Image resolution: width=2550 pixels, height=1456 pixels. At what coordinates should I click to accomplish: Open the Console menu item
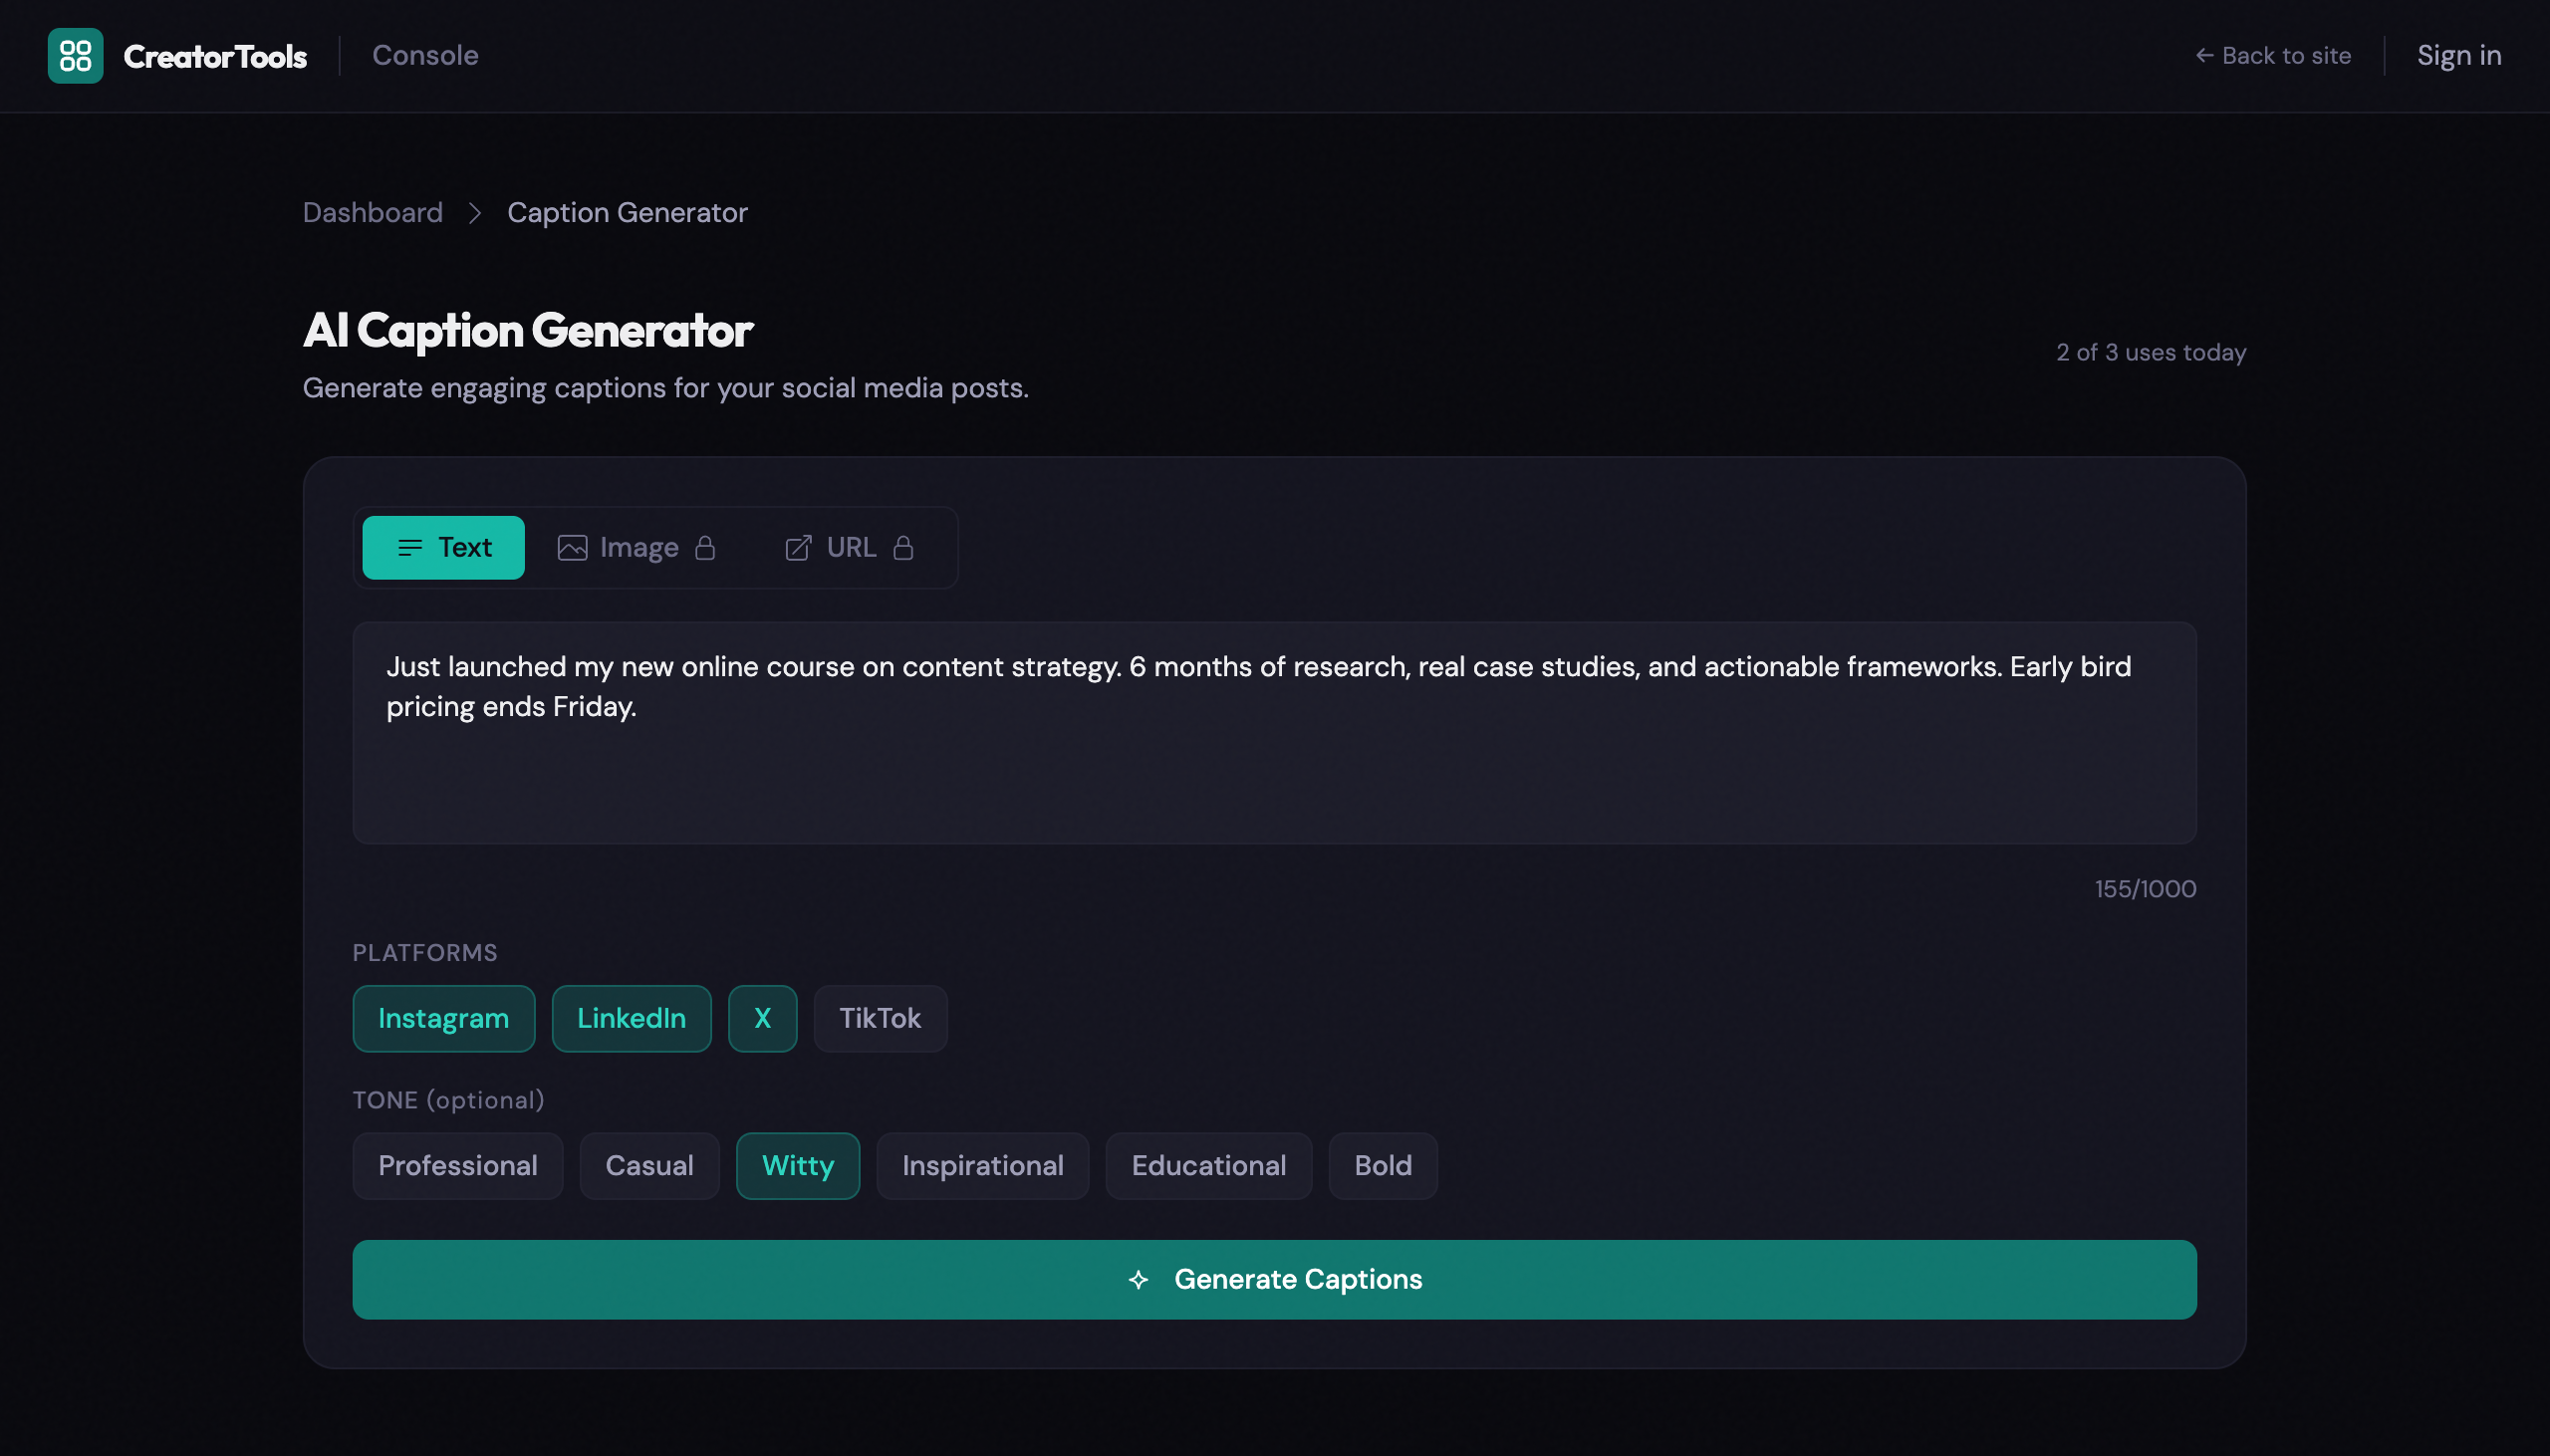point(426,55)
